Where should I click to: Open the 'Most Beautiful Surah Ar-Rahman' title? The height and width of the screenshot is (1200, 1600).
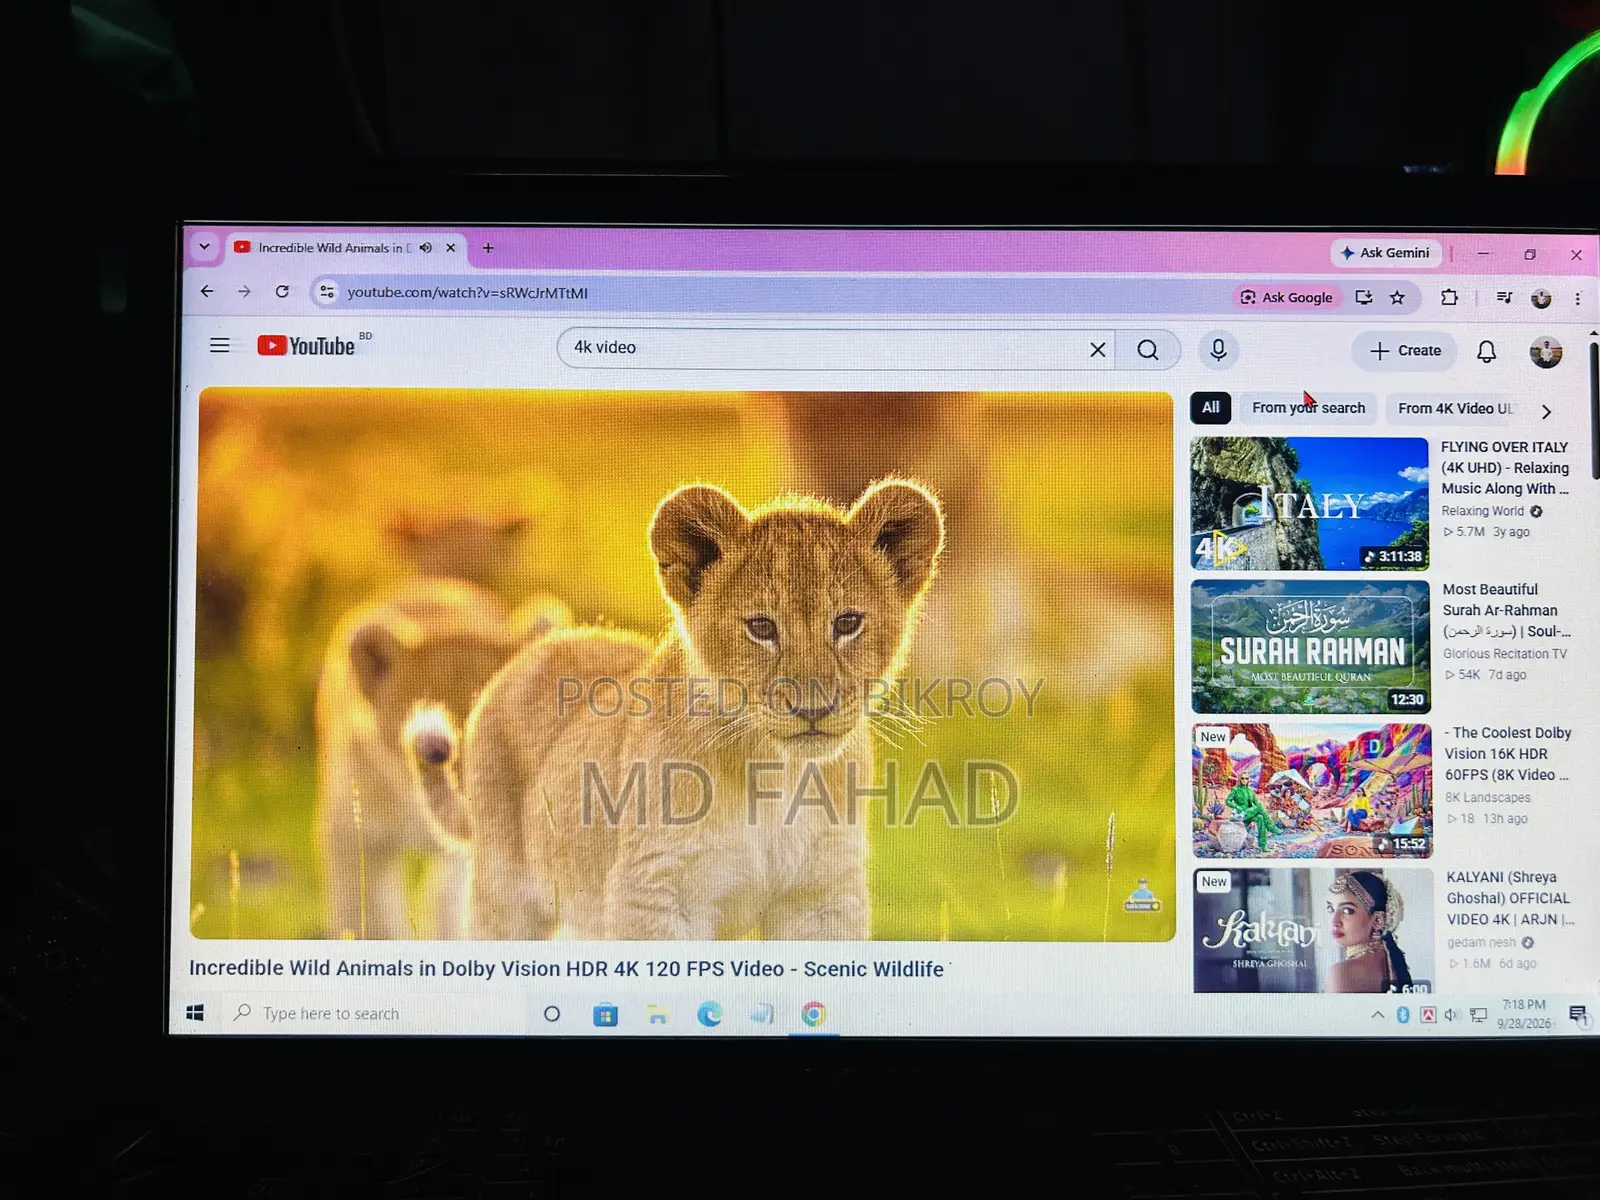[x=1506, y=610]
